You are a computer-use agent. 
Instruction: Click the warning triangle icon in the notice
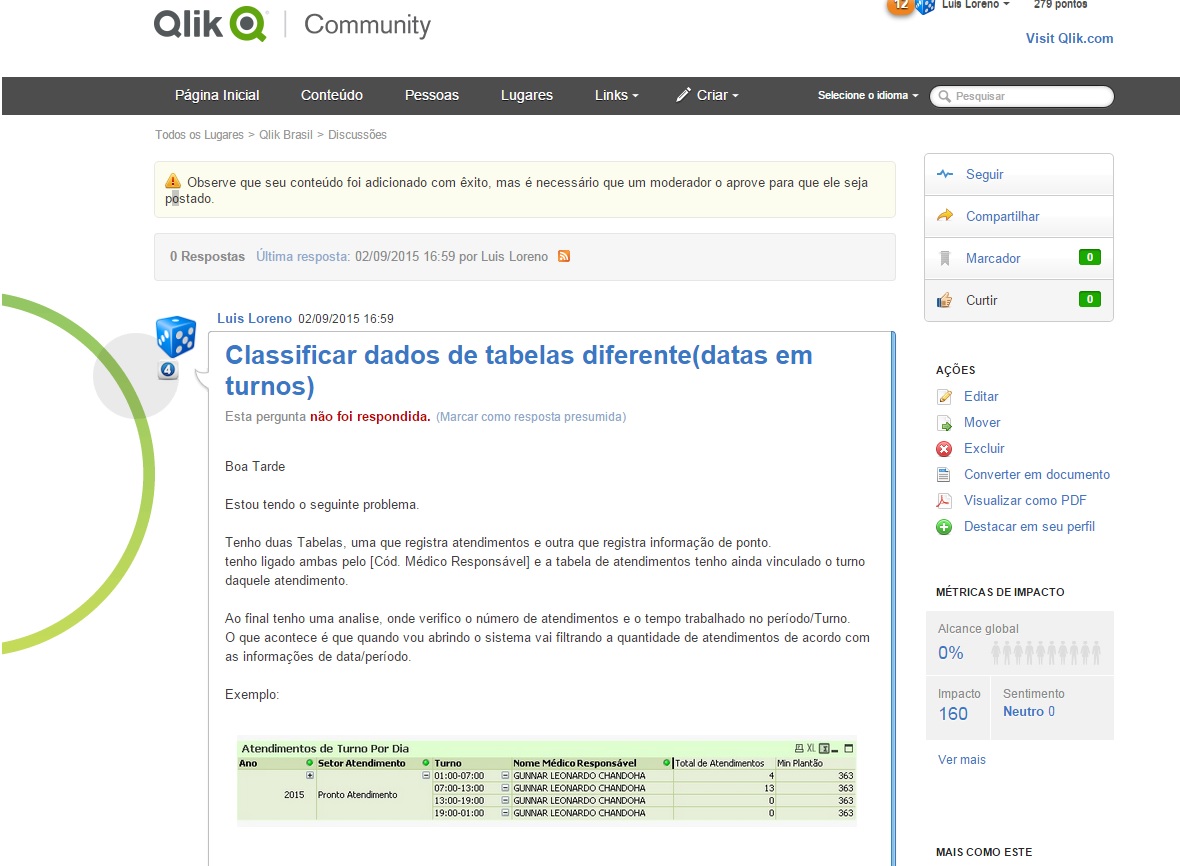pos(173,181)
